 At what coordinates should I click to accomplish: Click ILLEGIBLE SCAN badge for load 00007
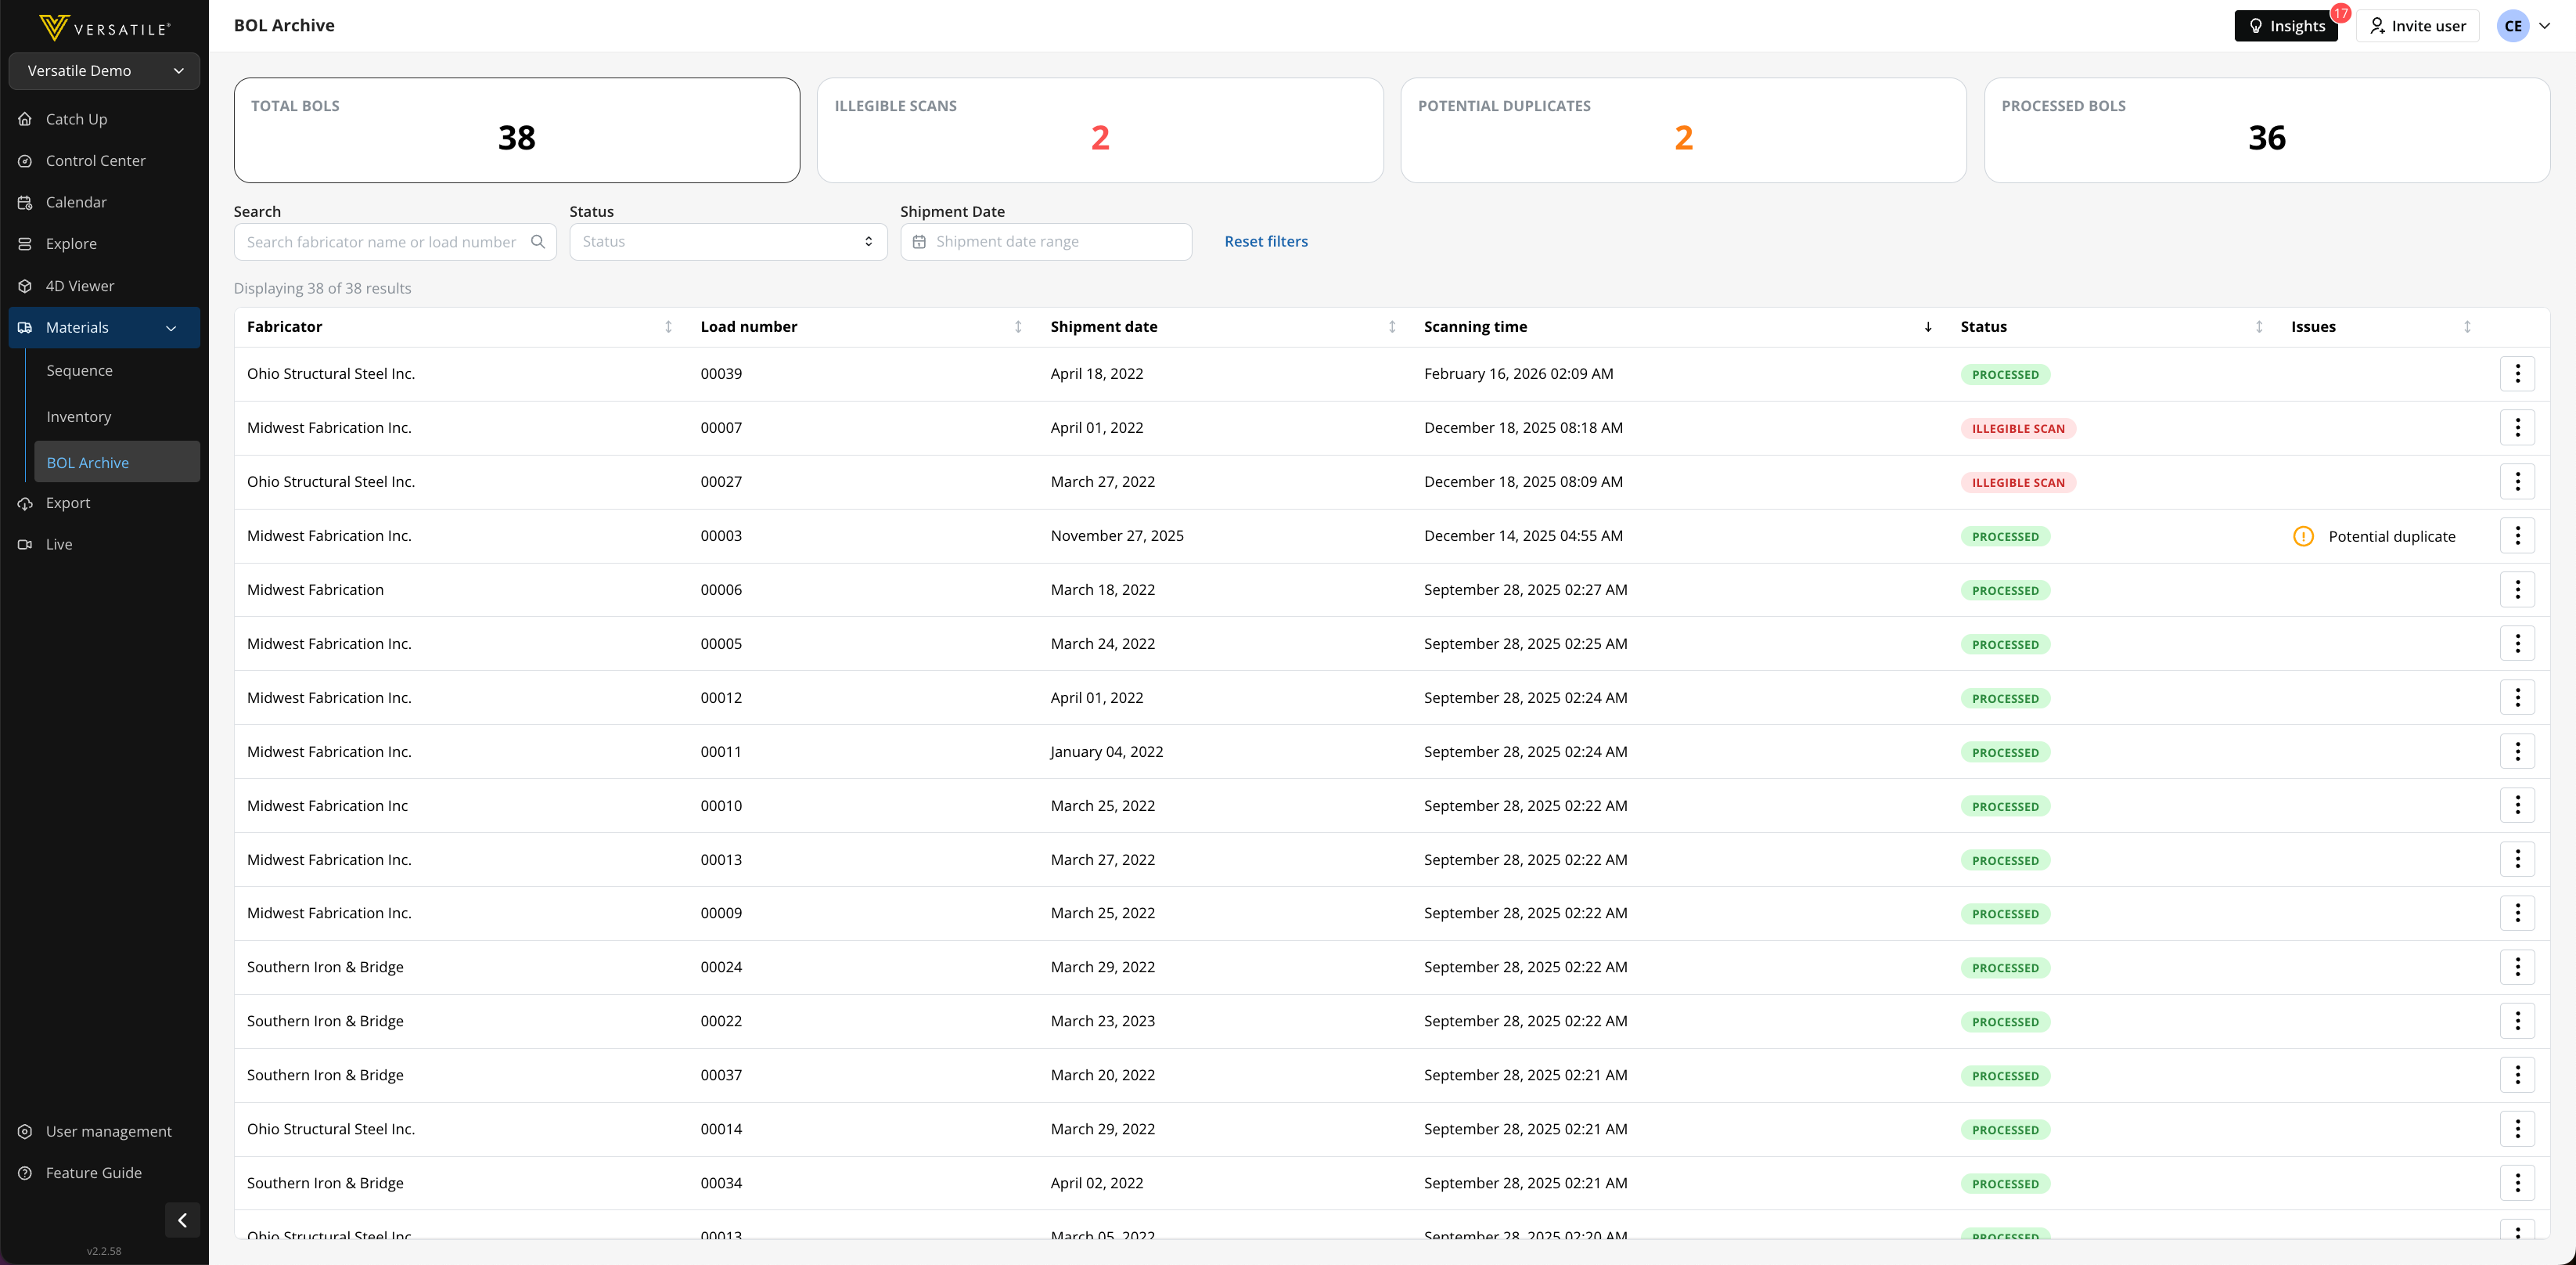(x=2018, y=429)
